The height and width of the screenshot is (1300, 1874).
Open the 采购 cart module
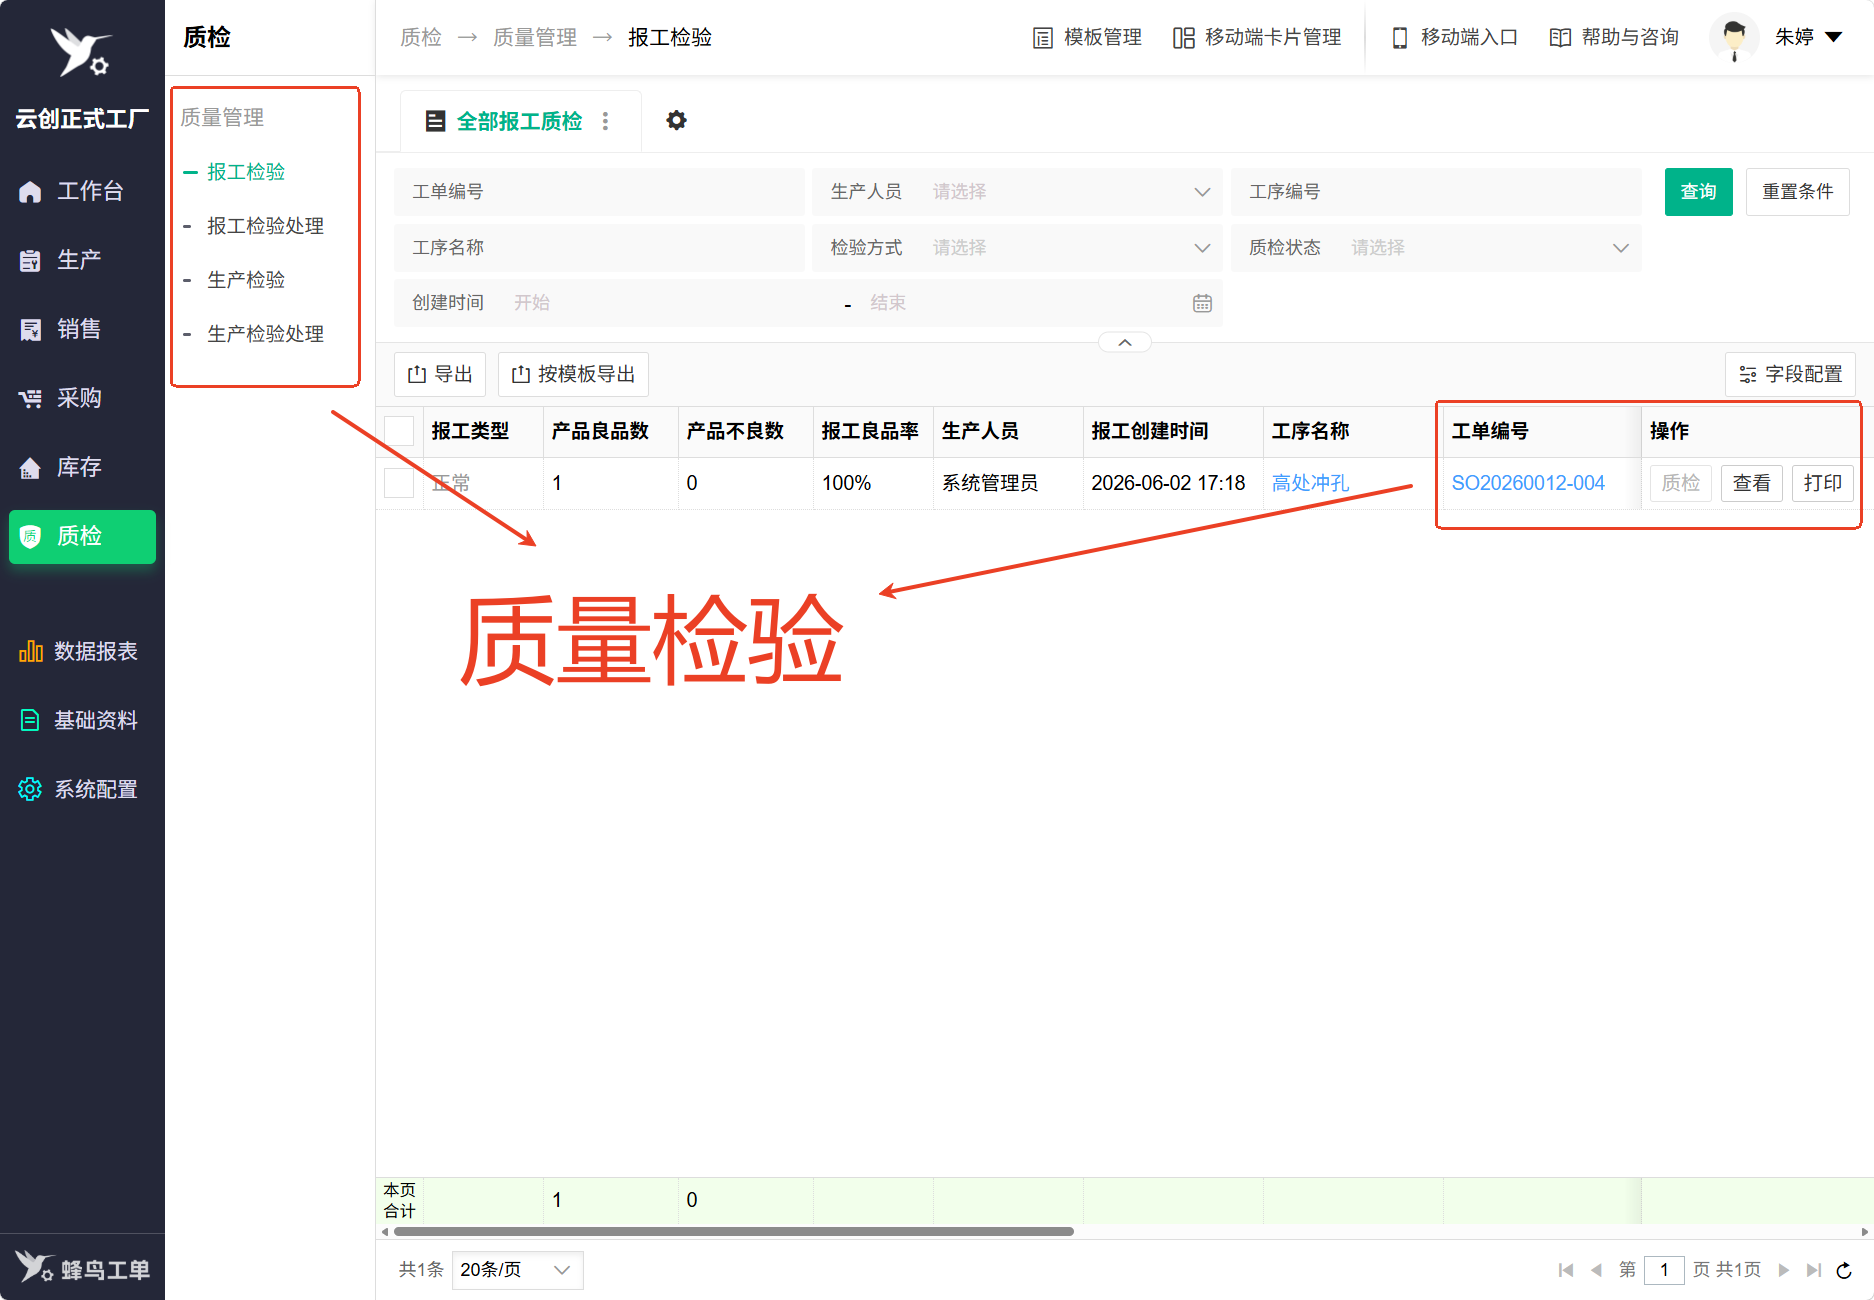tap(80, 398)
